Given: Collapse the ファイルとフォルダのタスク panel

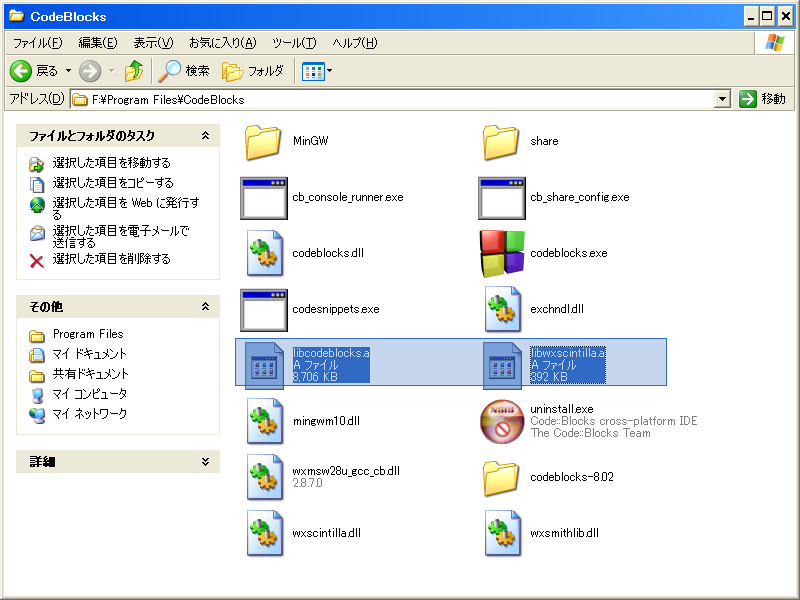Looking at the screenshot, I should pos(205,136).
